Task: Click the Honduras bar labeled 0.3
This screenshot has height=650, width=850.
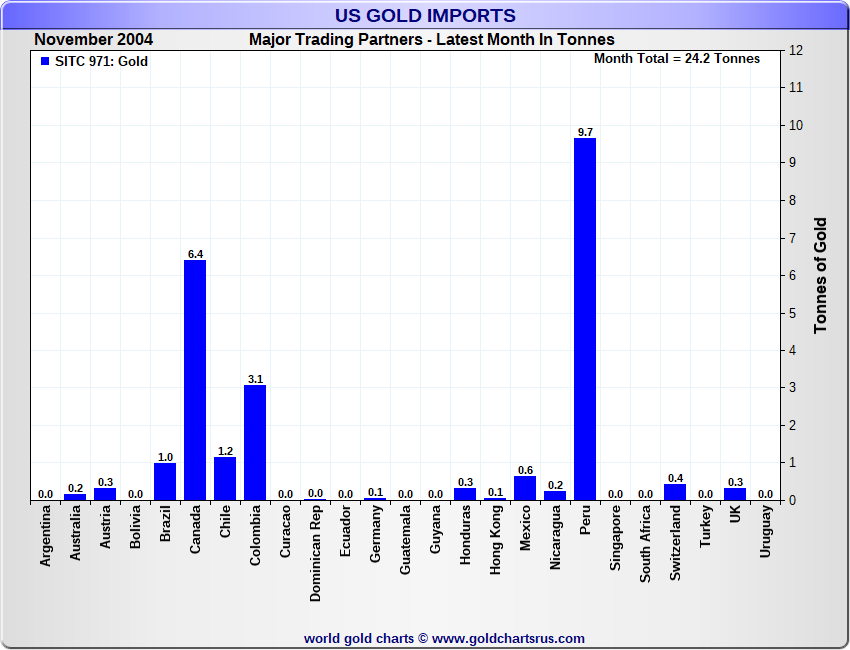Action: coord(465,494)
